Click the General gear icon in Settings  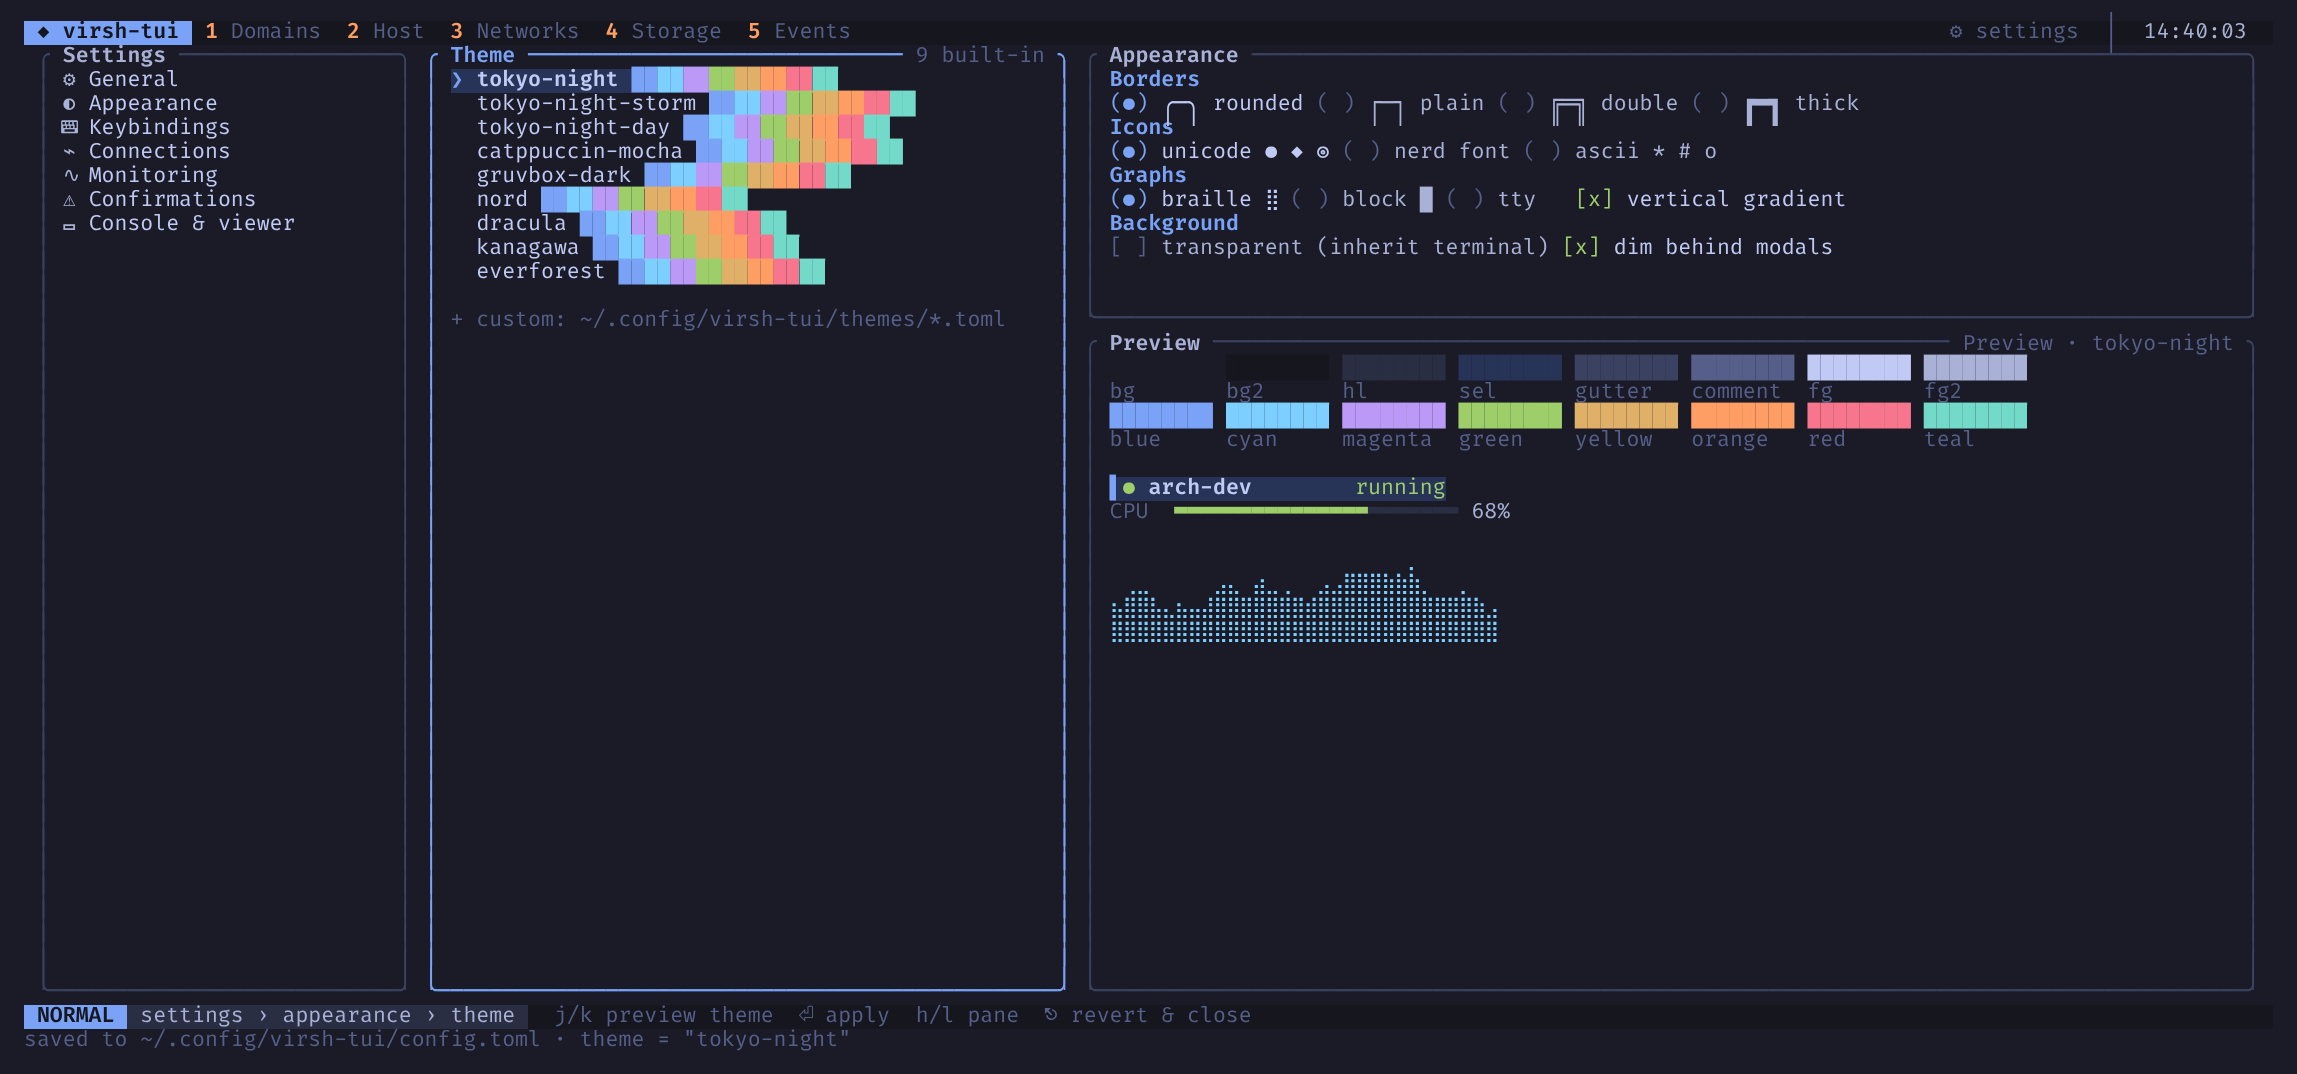click(69, 80)
